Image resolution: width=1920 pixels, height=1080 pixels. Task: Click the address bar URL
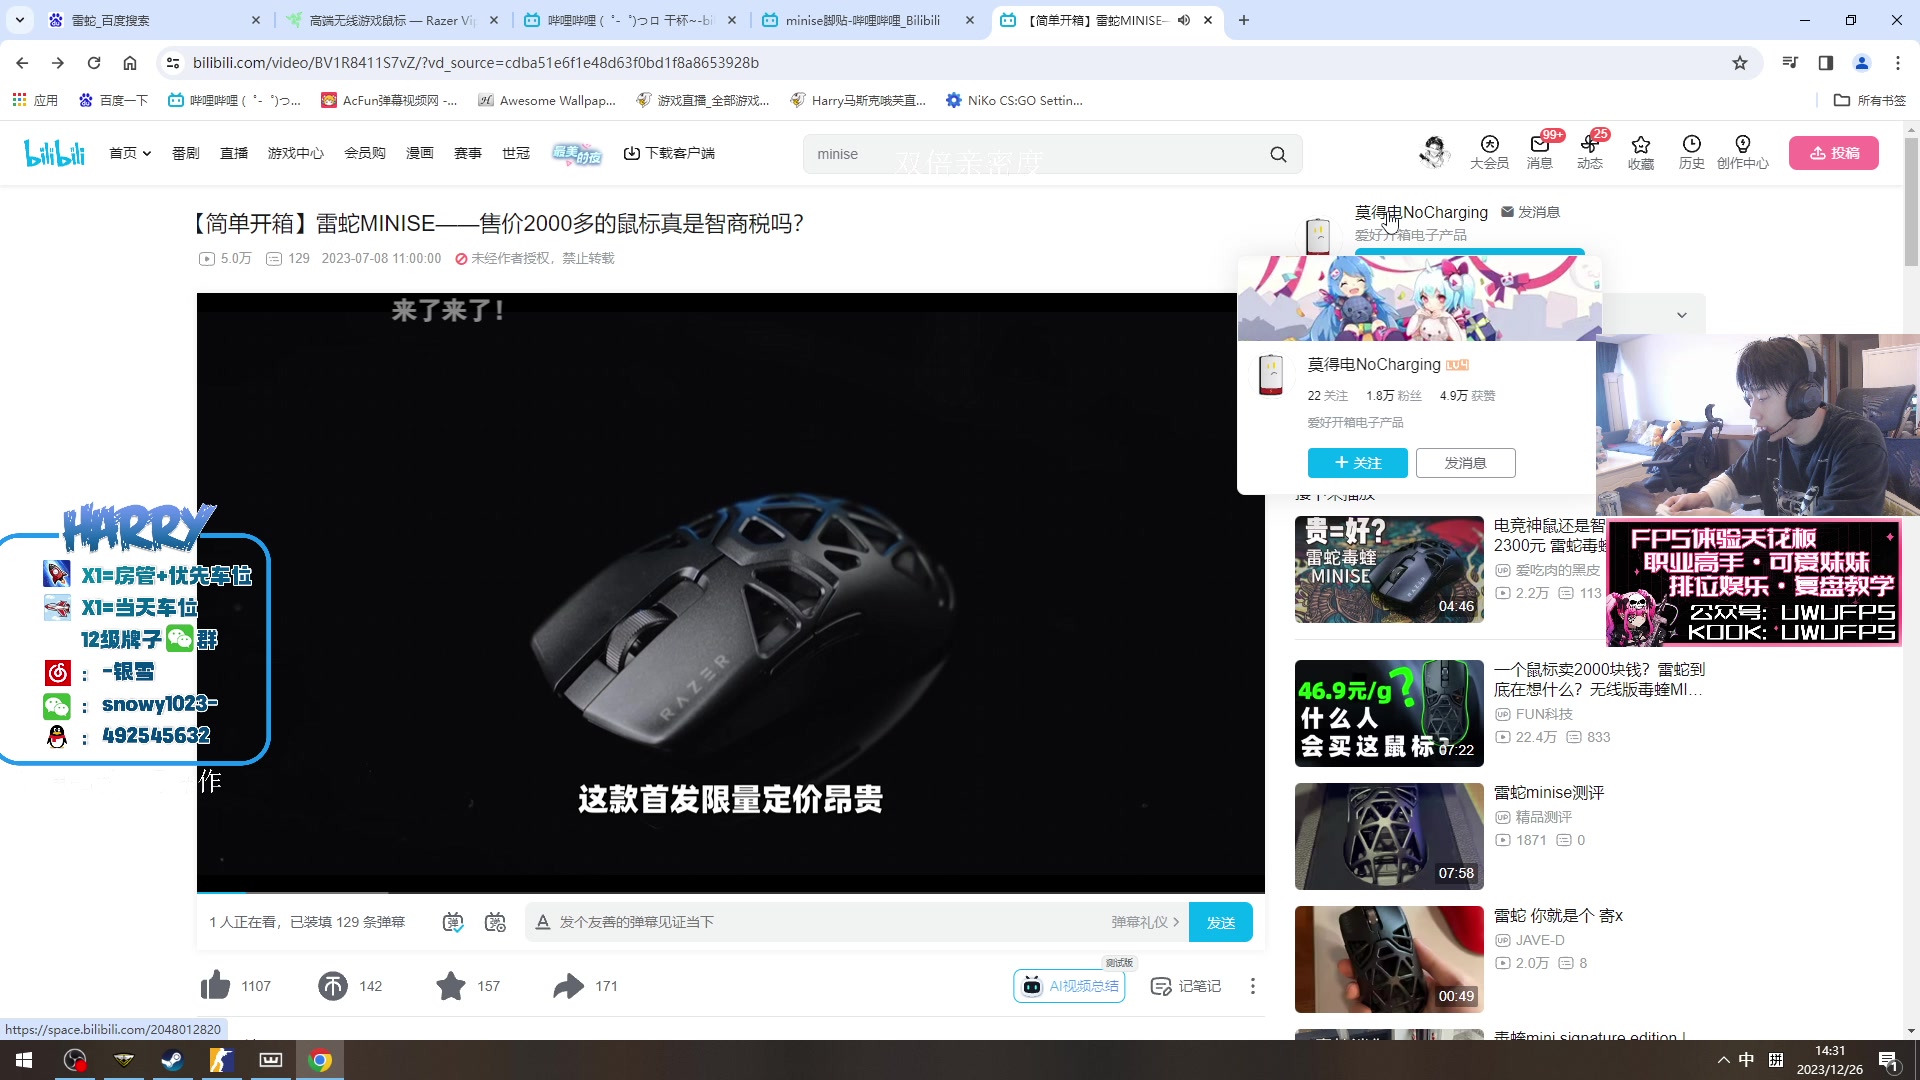[x=476, y=63]
